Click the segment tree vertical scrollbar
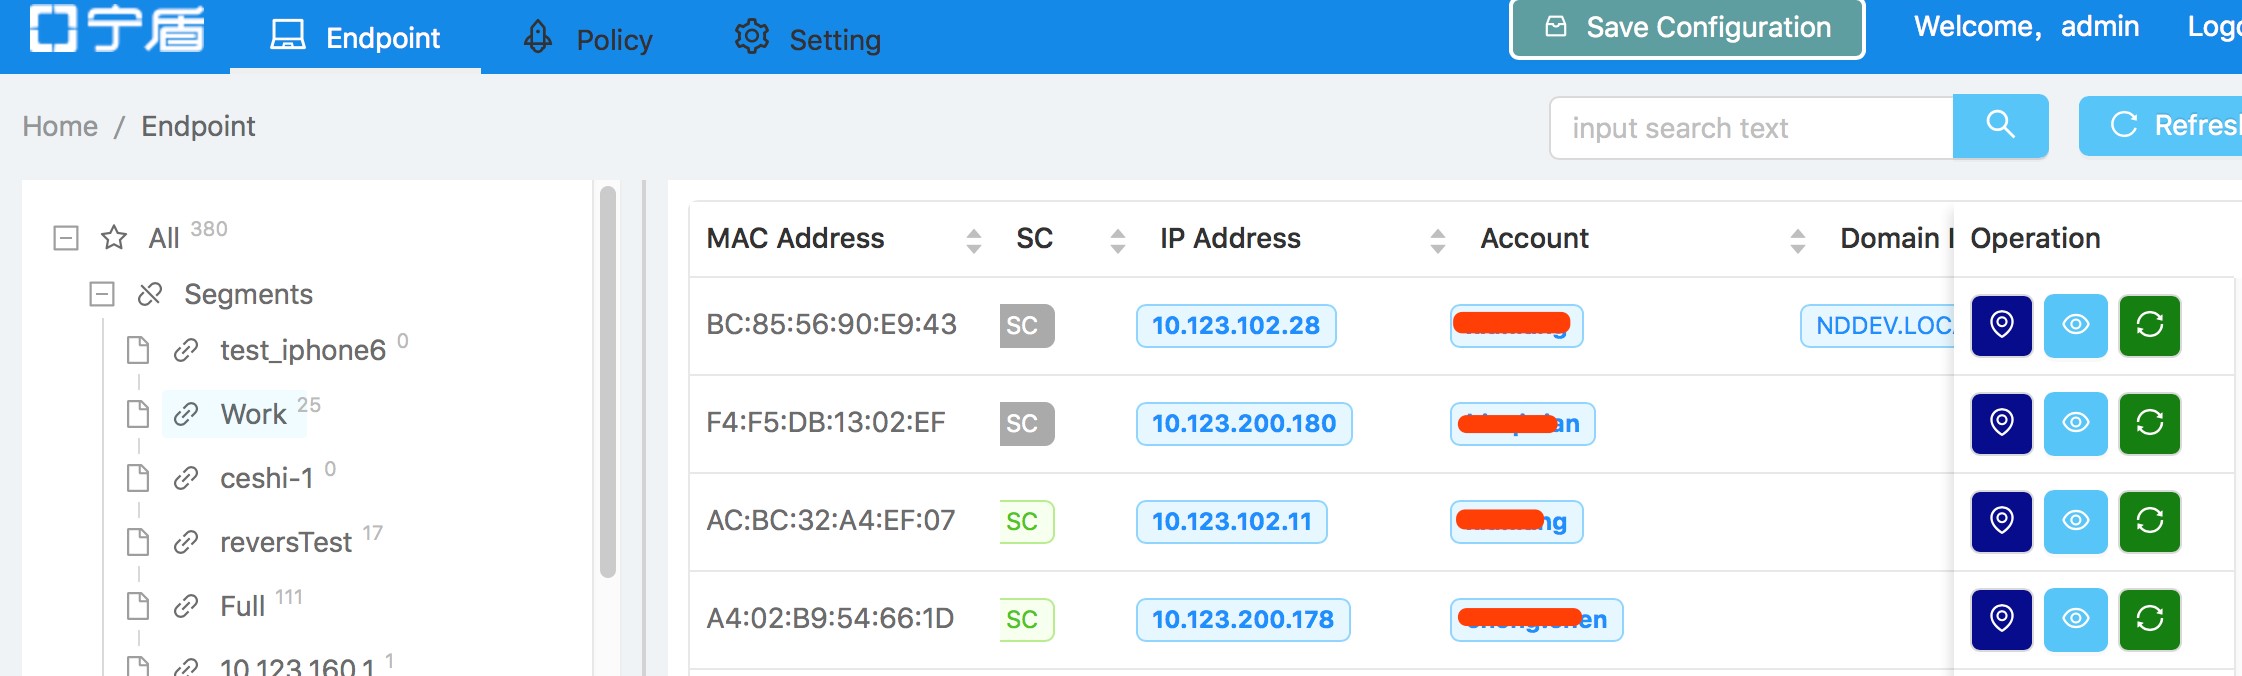This screenshot has height=676, width=2242. click(x=608, y=382)
